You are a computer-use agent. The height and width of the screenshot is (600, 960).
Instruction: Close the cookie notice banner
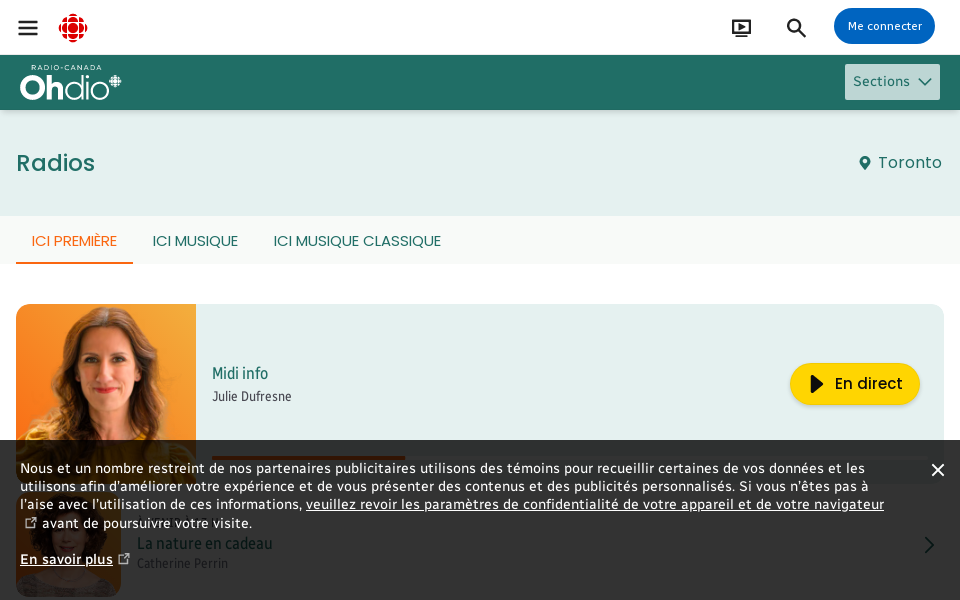pyautogui.click(x=937, y=470)
